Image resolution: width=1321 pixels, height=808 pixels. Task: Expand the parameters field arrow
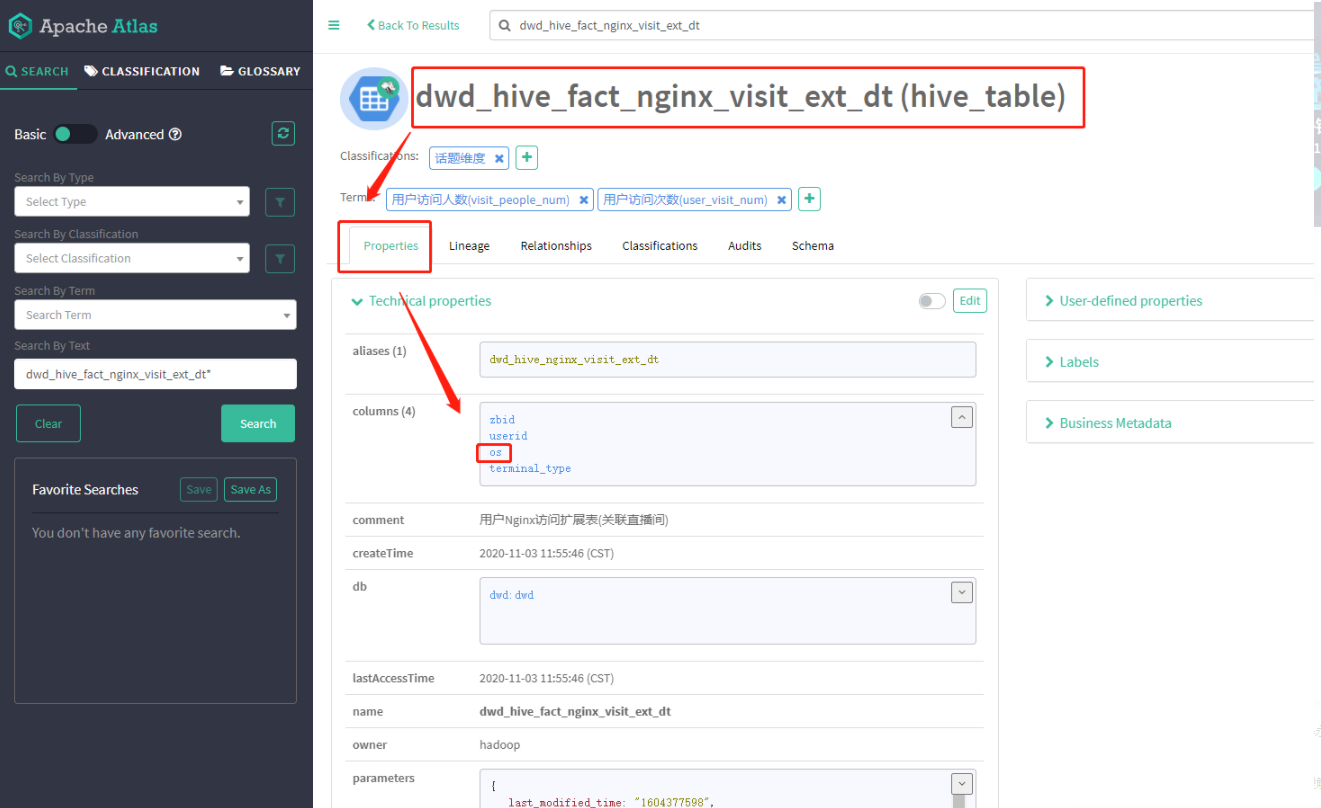(962, 784)
